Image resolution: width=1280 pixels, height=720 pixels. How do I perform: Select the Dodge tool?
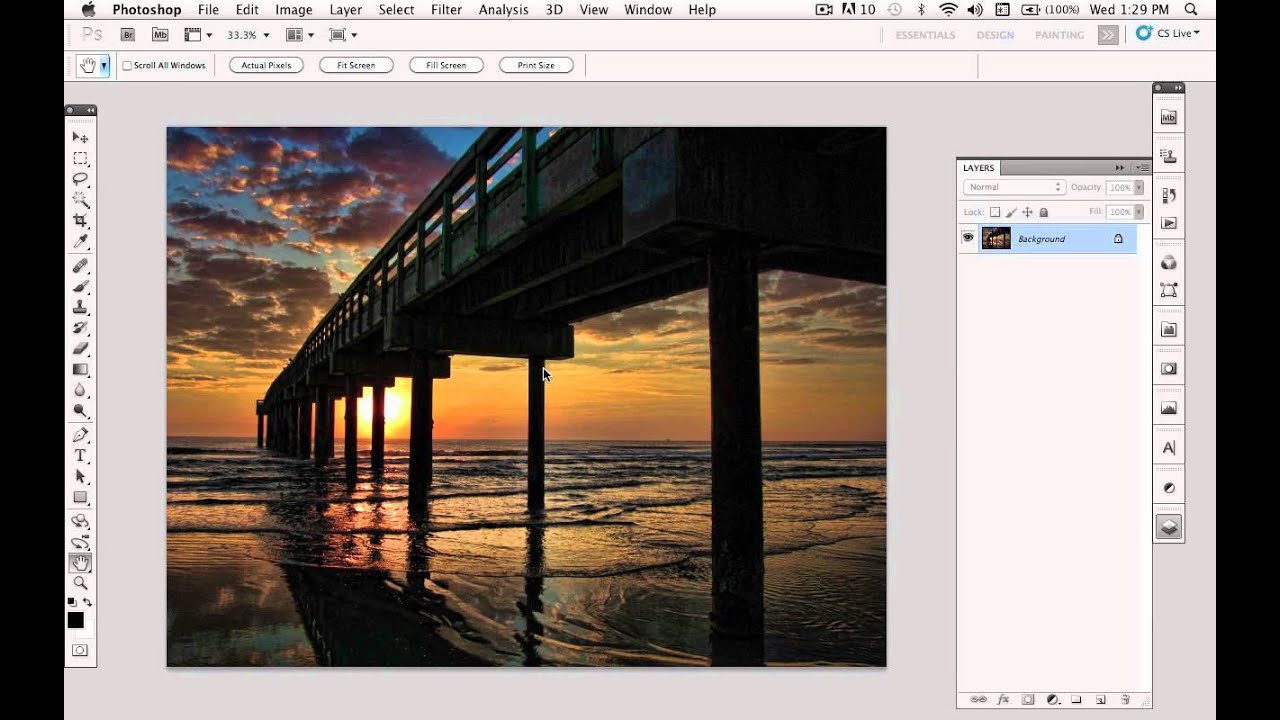pyautogui.click(x=80, y=411)
